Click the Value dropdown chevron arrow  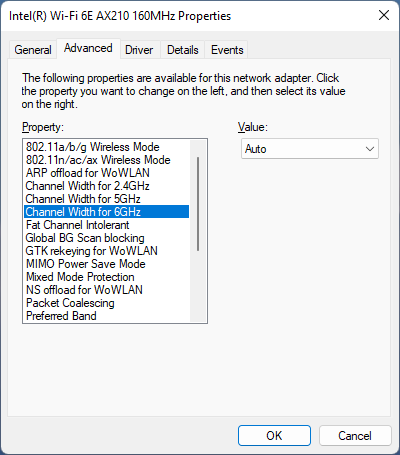click(370, 149)
